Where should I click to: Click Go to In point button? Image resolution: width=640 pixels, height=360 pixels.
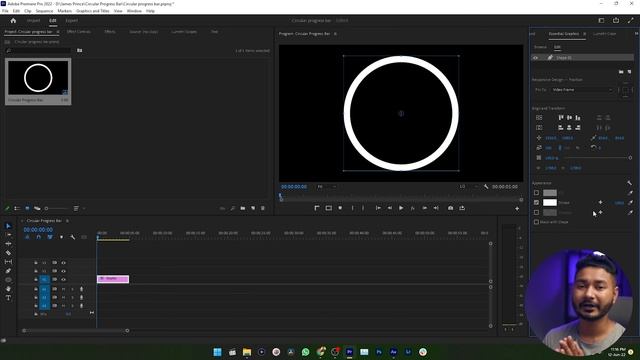(x=378, y=208)
